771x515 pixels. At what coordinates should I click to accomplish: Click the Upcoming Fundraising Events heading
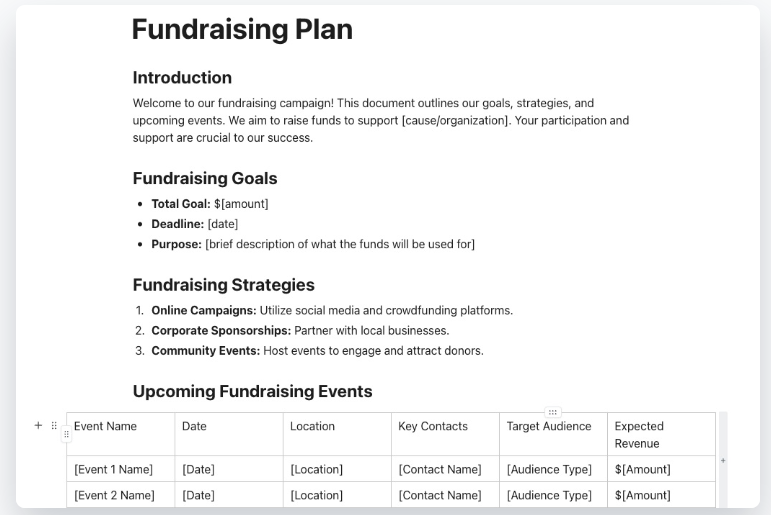[252, 391]
